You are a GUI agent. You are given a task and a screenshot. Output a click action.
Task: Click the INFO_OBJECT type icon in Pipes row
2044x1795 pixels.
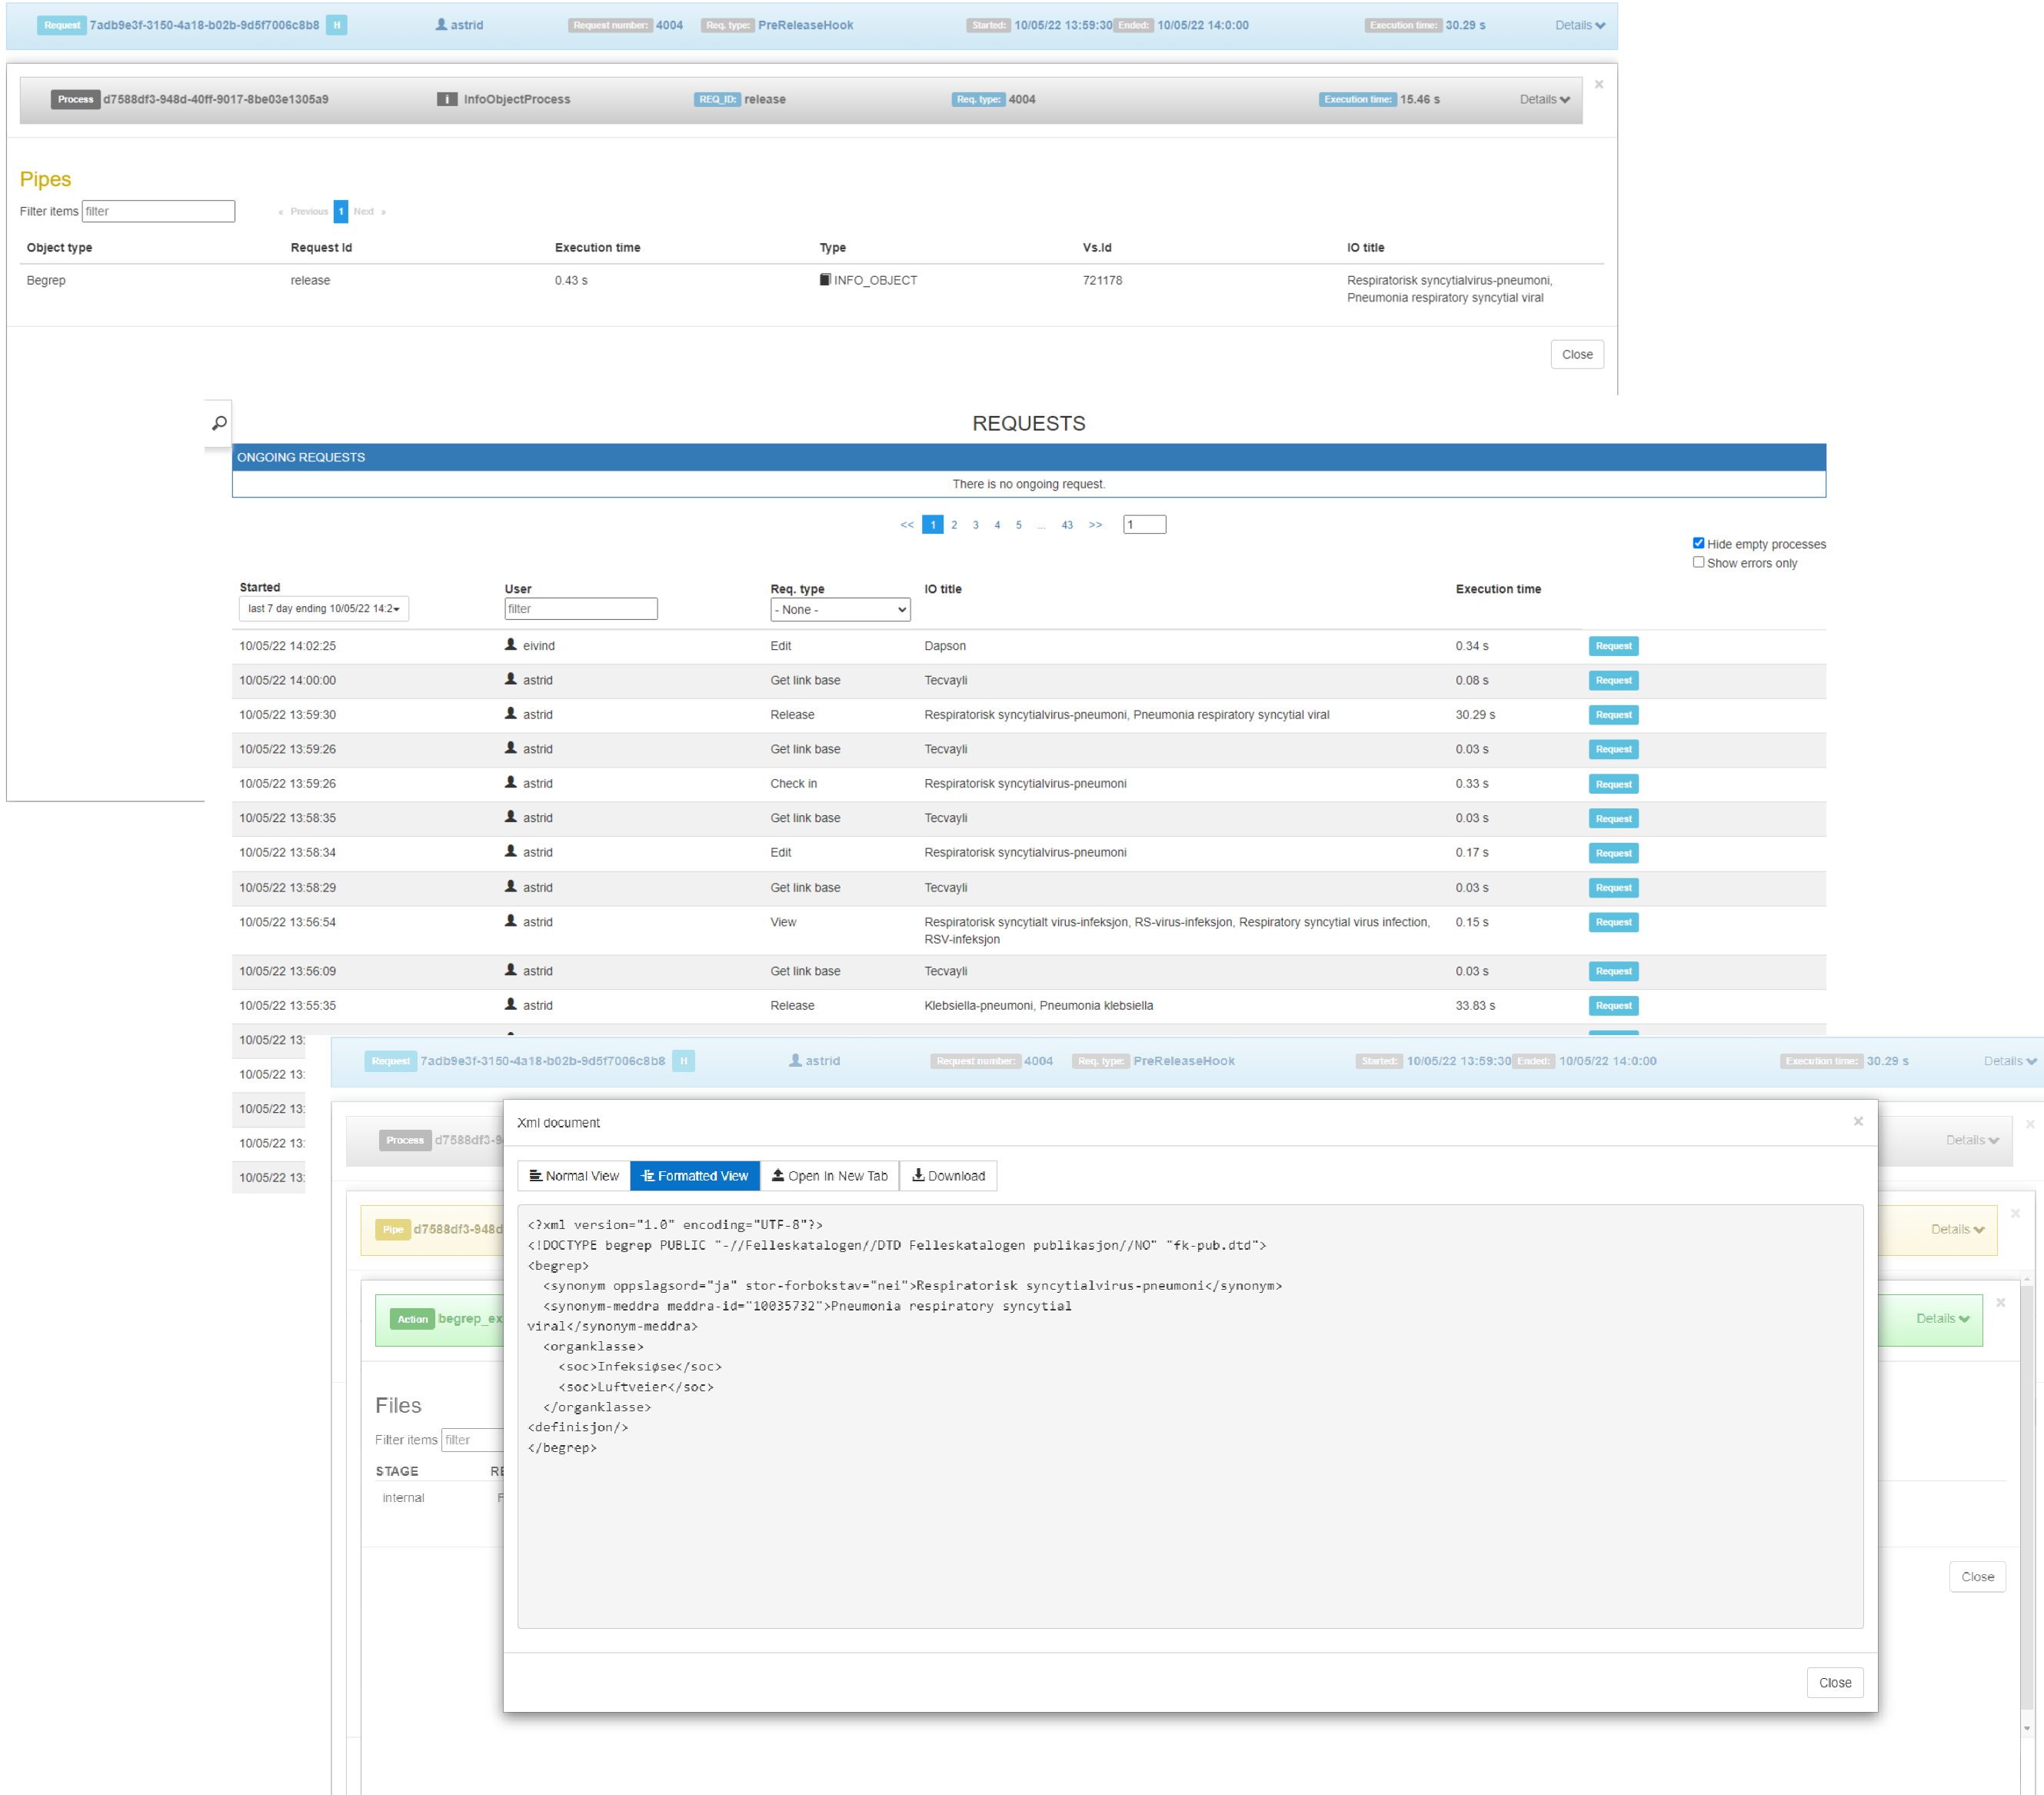tap(825, 280)
